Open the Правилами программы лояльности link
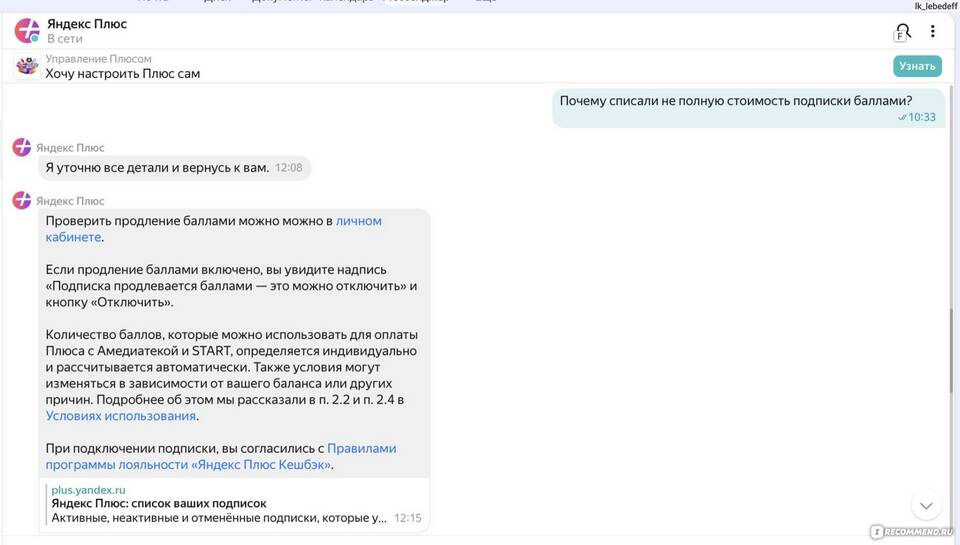Screen dimensions: 960x545 pyautogui.click(x=220, y=456)
